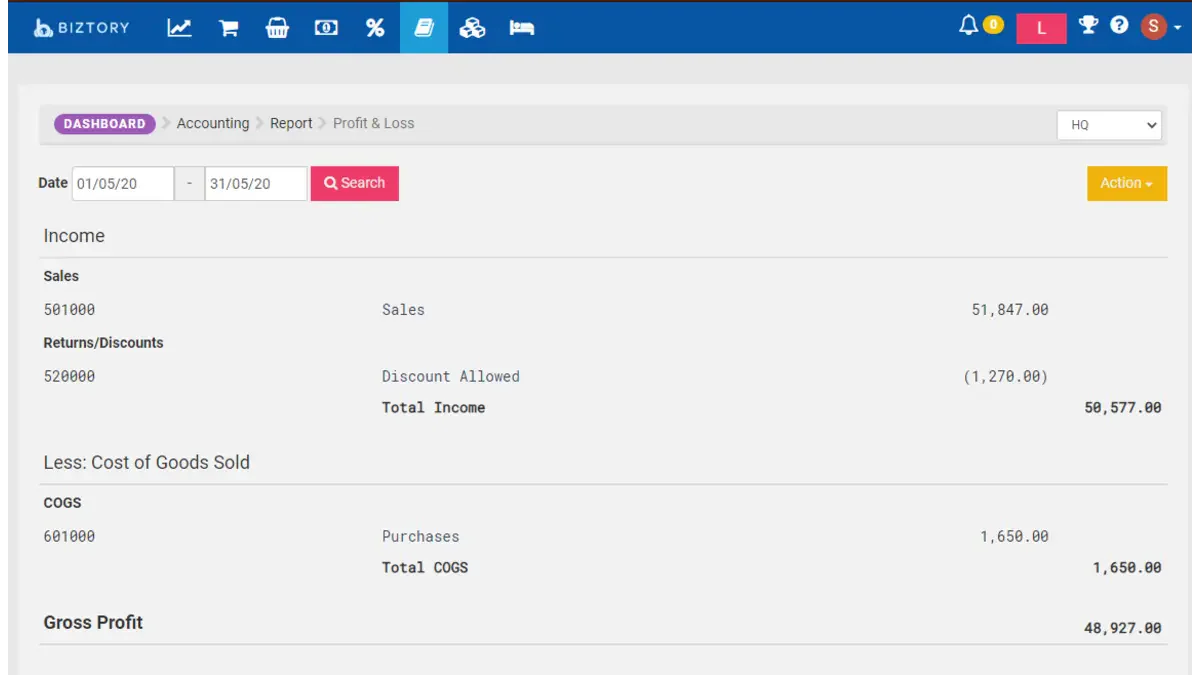Click the pink L button
1200x675 pixels.
(1041, 28)
